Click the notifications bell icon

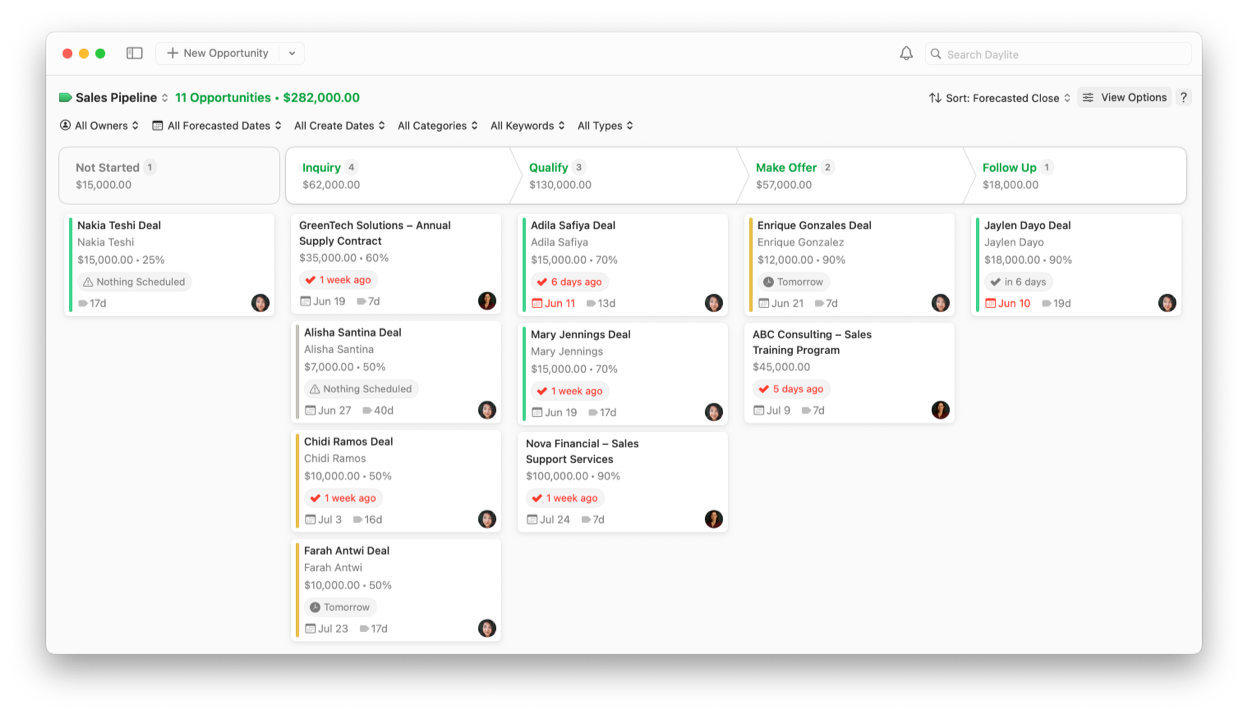click(x=906, y=54)
